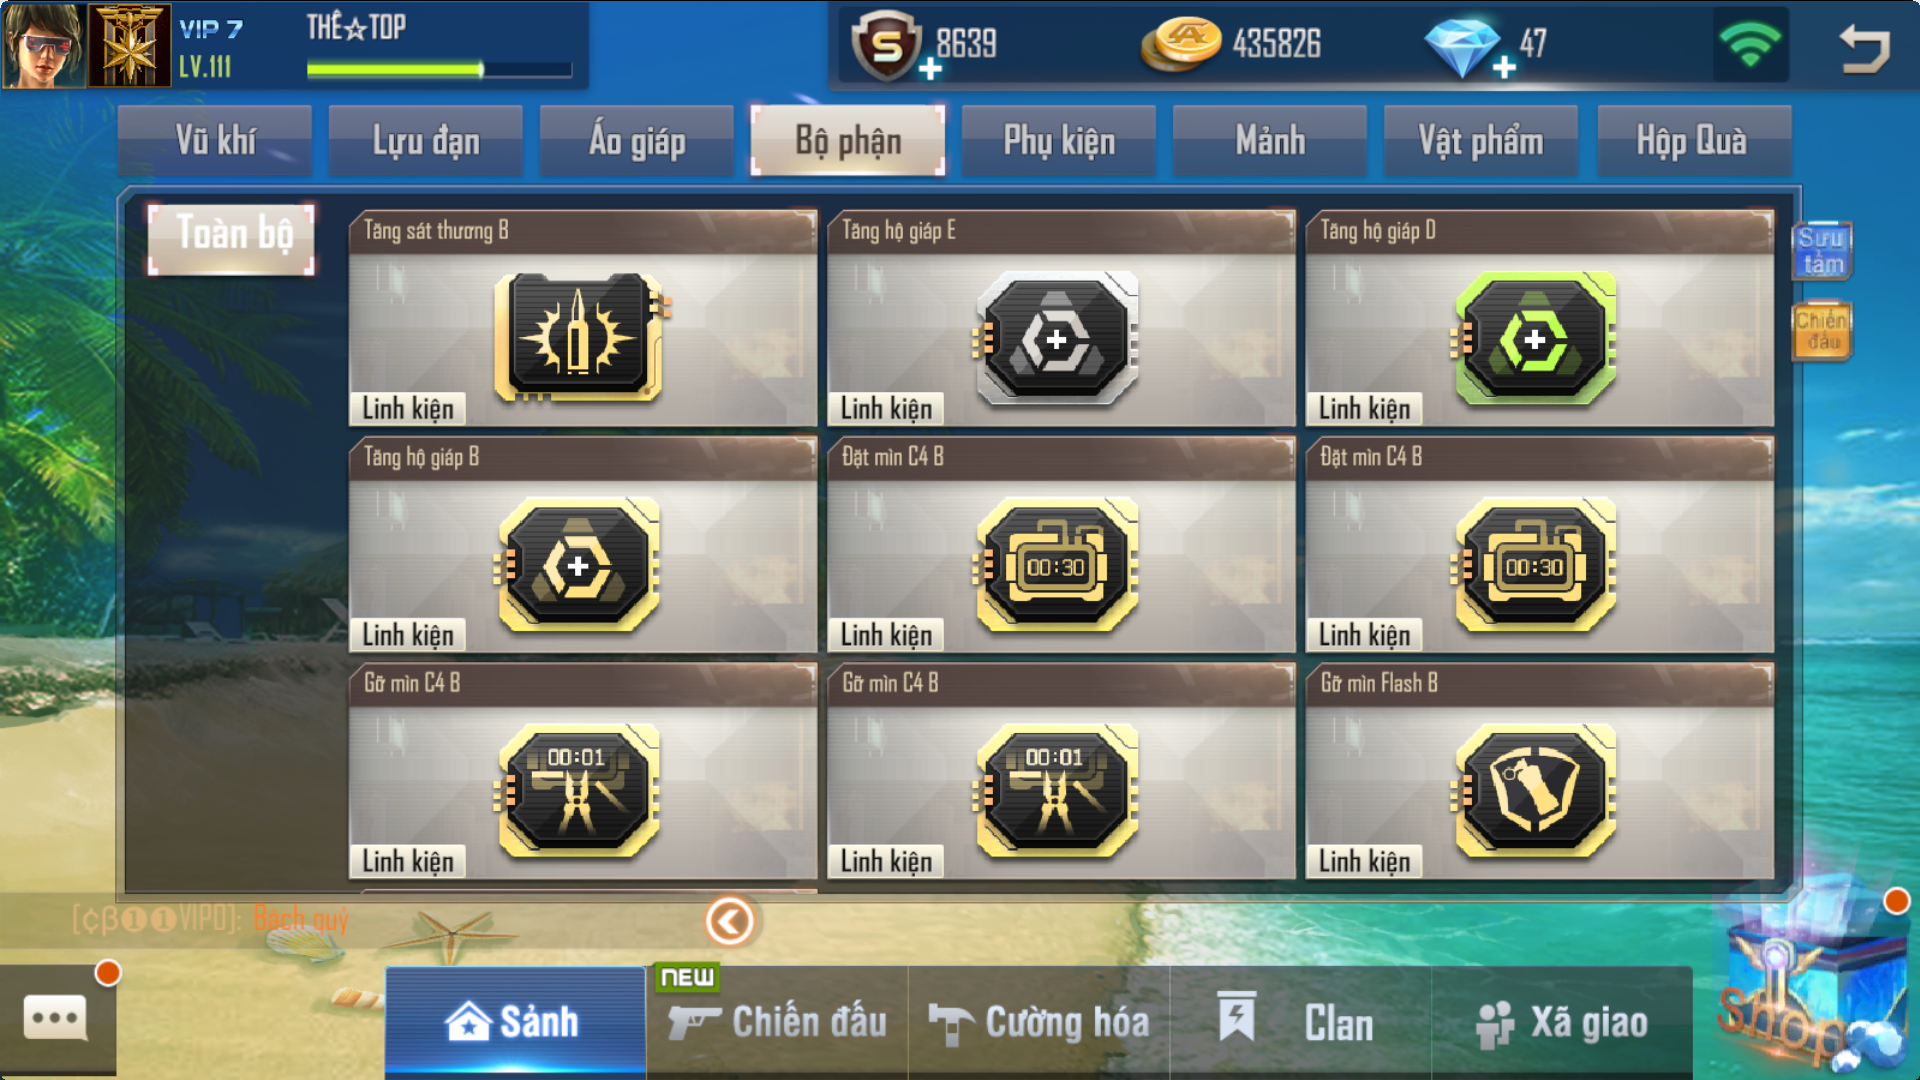Collapse the chat ticker with the chevron button
1920x1080 pixels.
(729, 921)
